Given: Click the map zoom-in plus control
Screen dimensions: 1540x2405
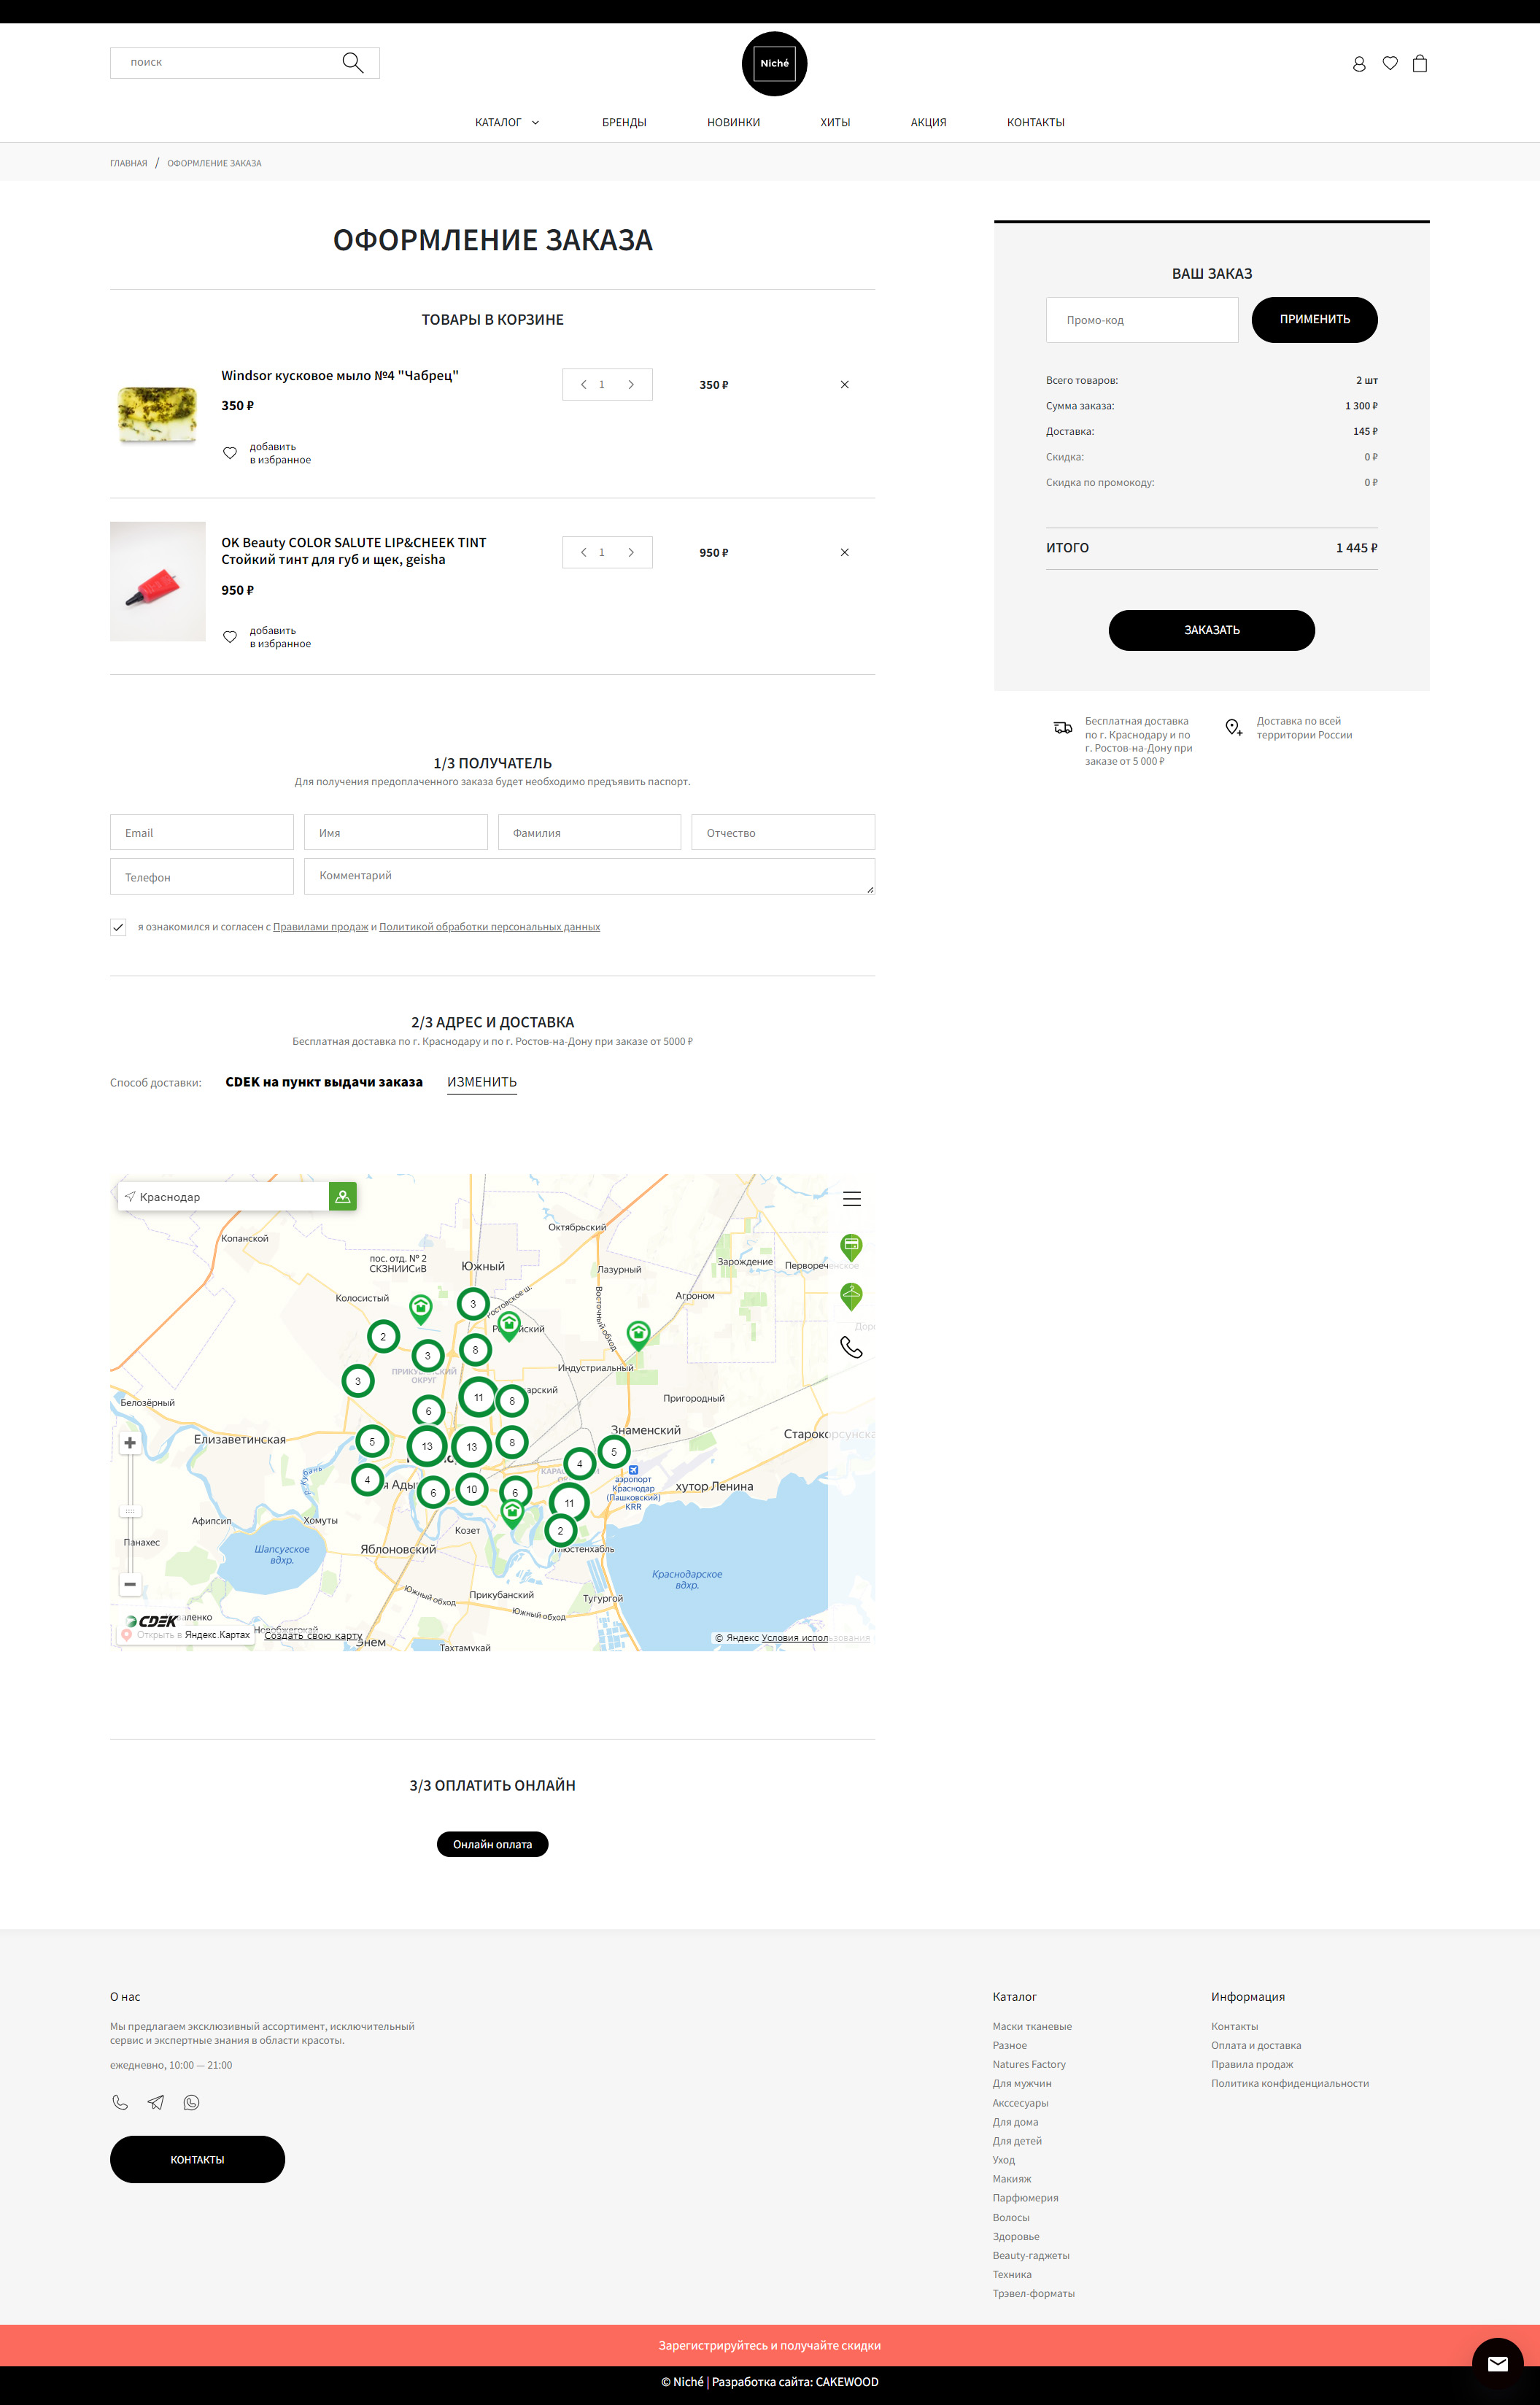Looking at the screenshot, I should coord(130,1443).
